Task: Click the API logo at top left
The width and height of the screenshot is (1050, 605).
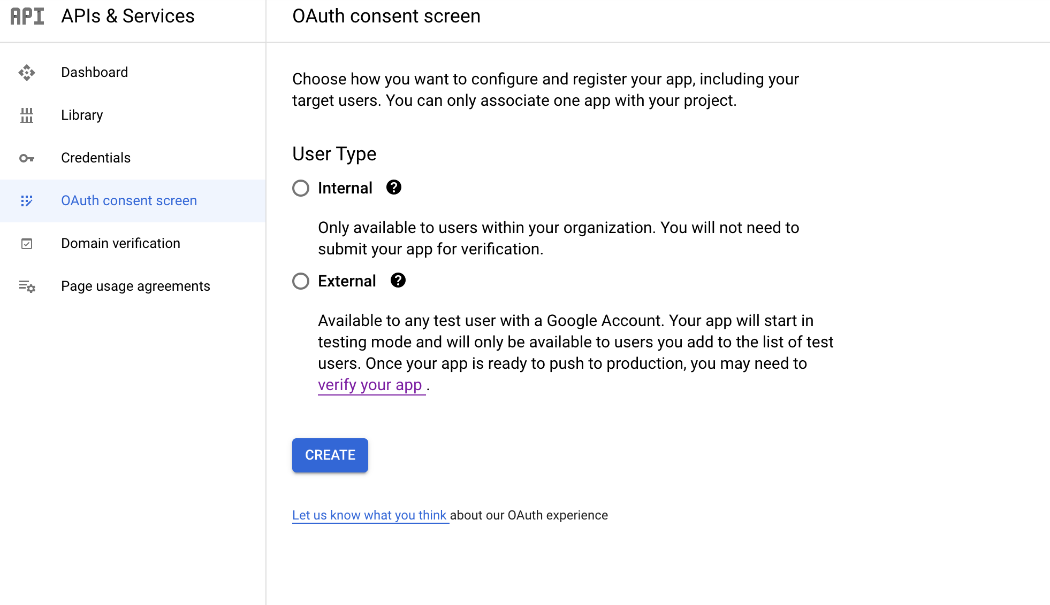Action: pos(27,16)
